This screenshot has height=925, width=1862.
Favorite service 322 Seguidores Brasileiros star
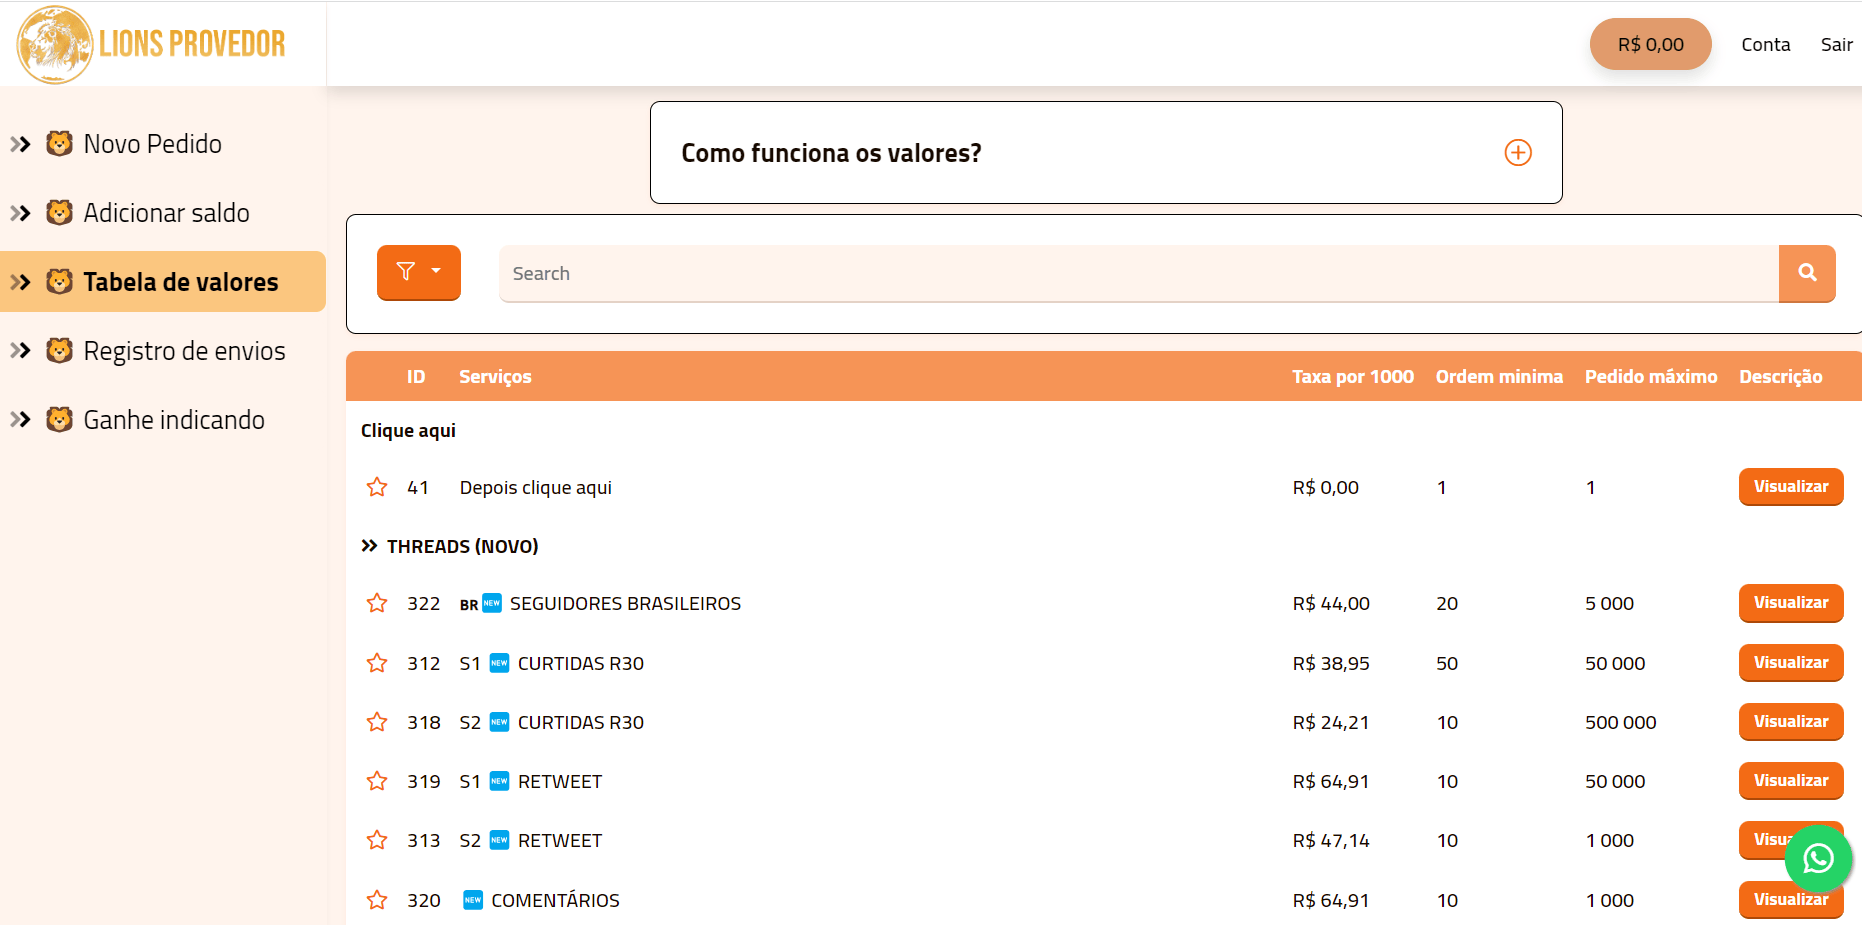click(x=377, y=603)
